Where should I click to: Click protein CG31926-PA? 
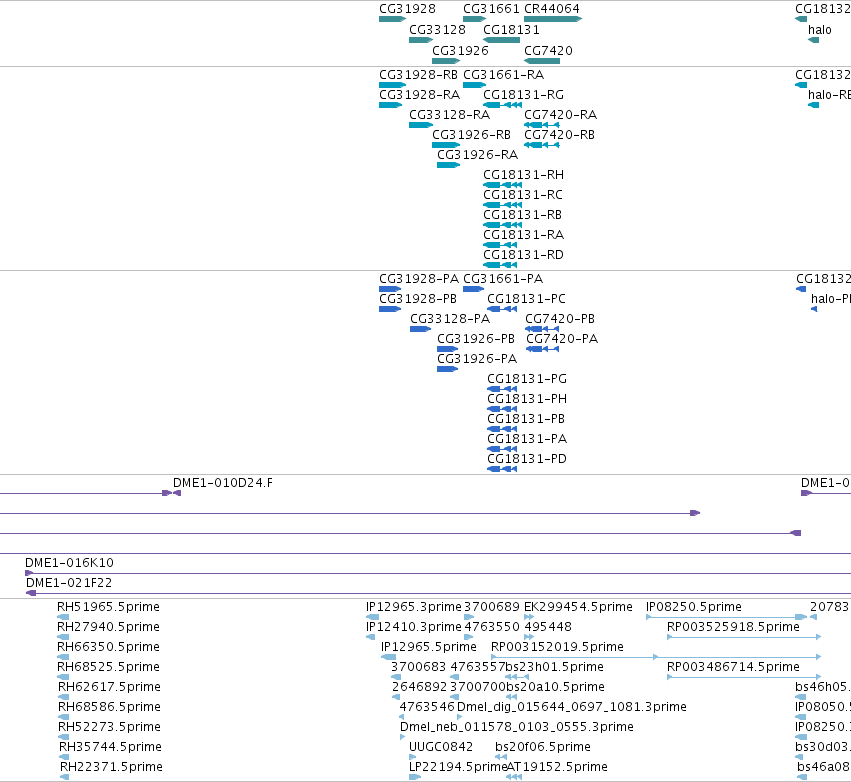pyautogui.click(x=448, y=369)
